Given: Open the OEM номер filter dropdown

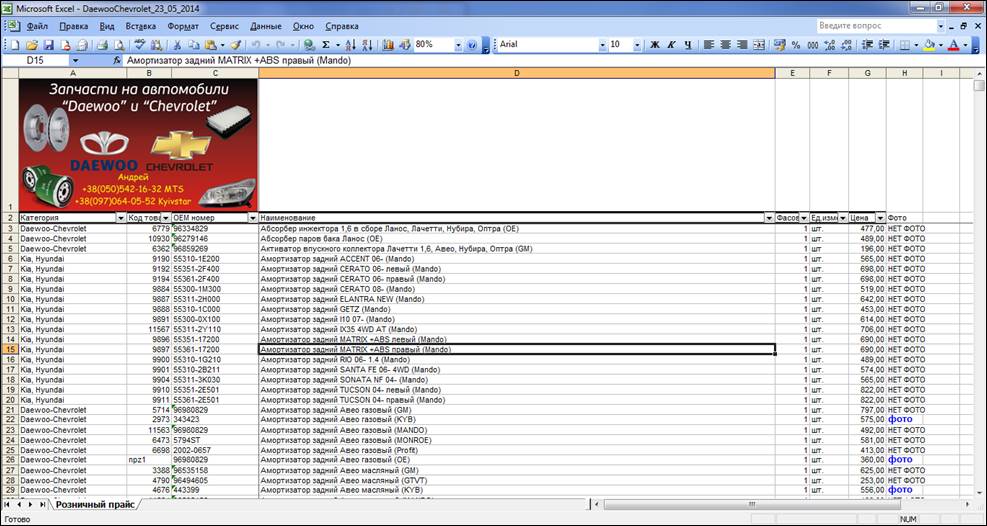Looking at the screenshot, I should point(253,218).
